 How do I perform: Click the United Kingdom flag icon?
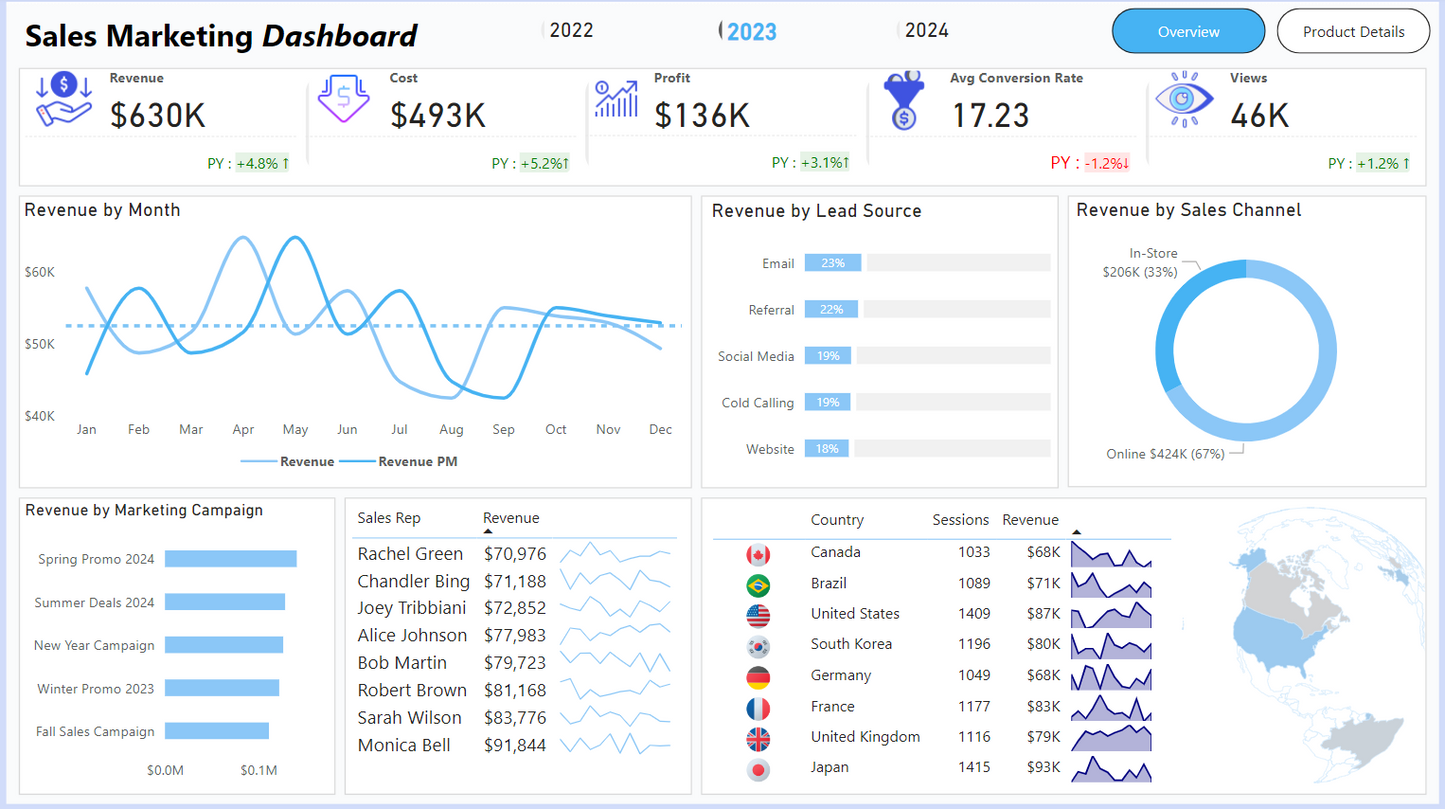758,739
